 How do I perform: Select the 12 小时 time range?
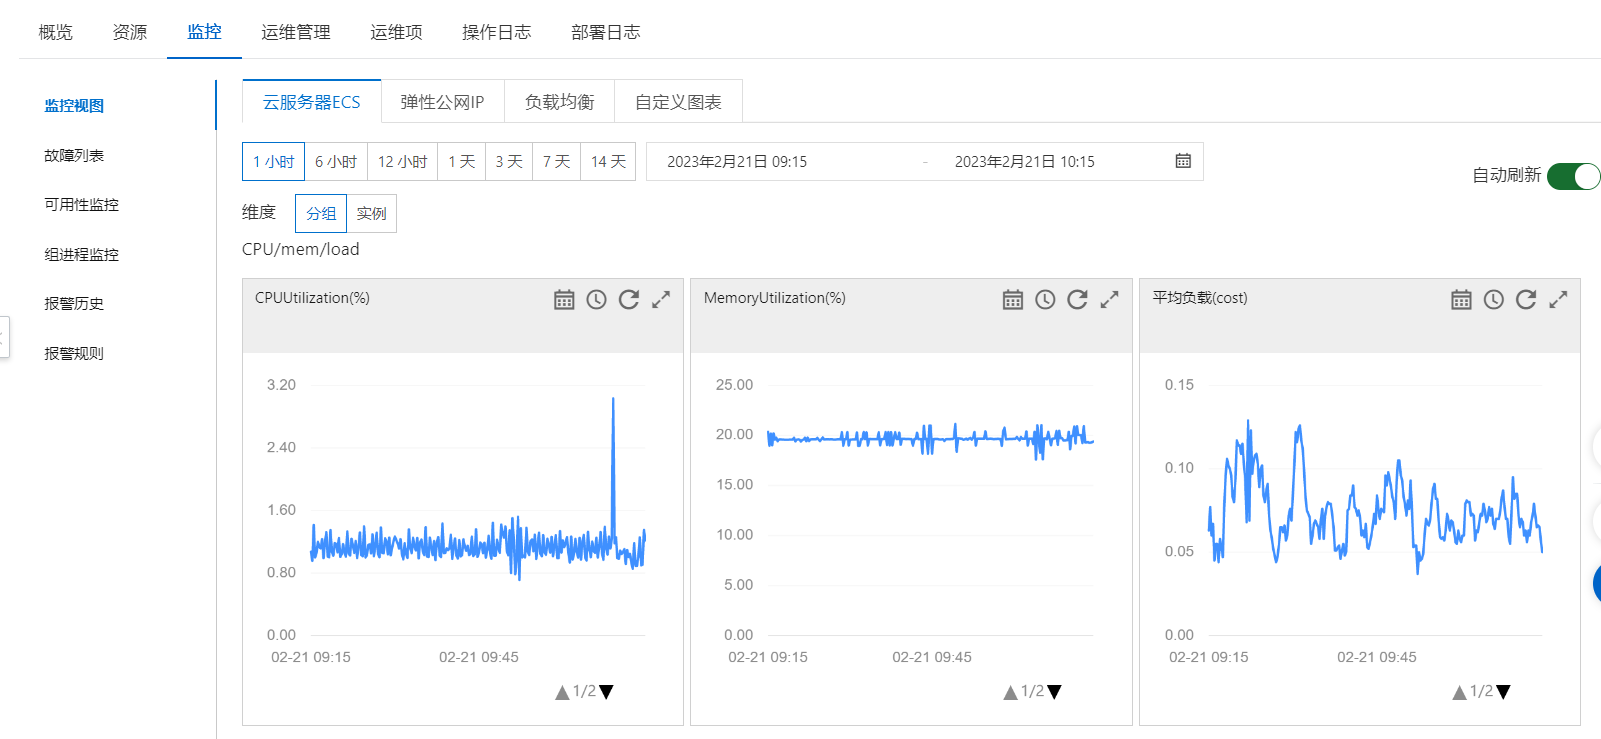coord(402,161)
